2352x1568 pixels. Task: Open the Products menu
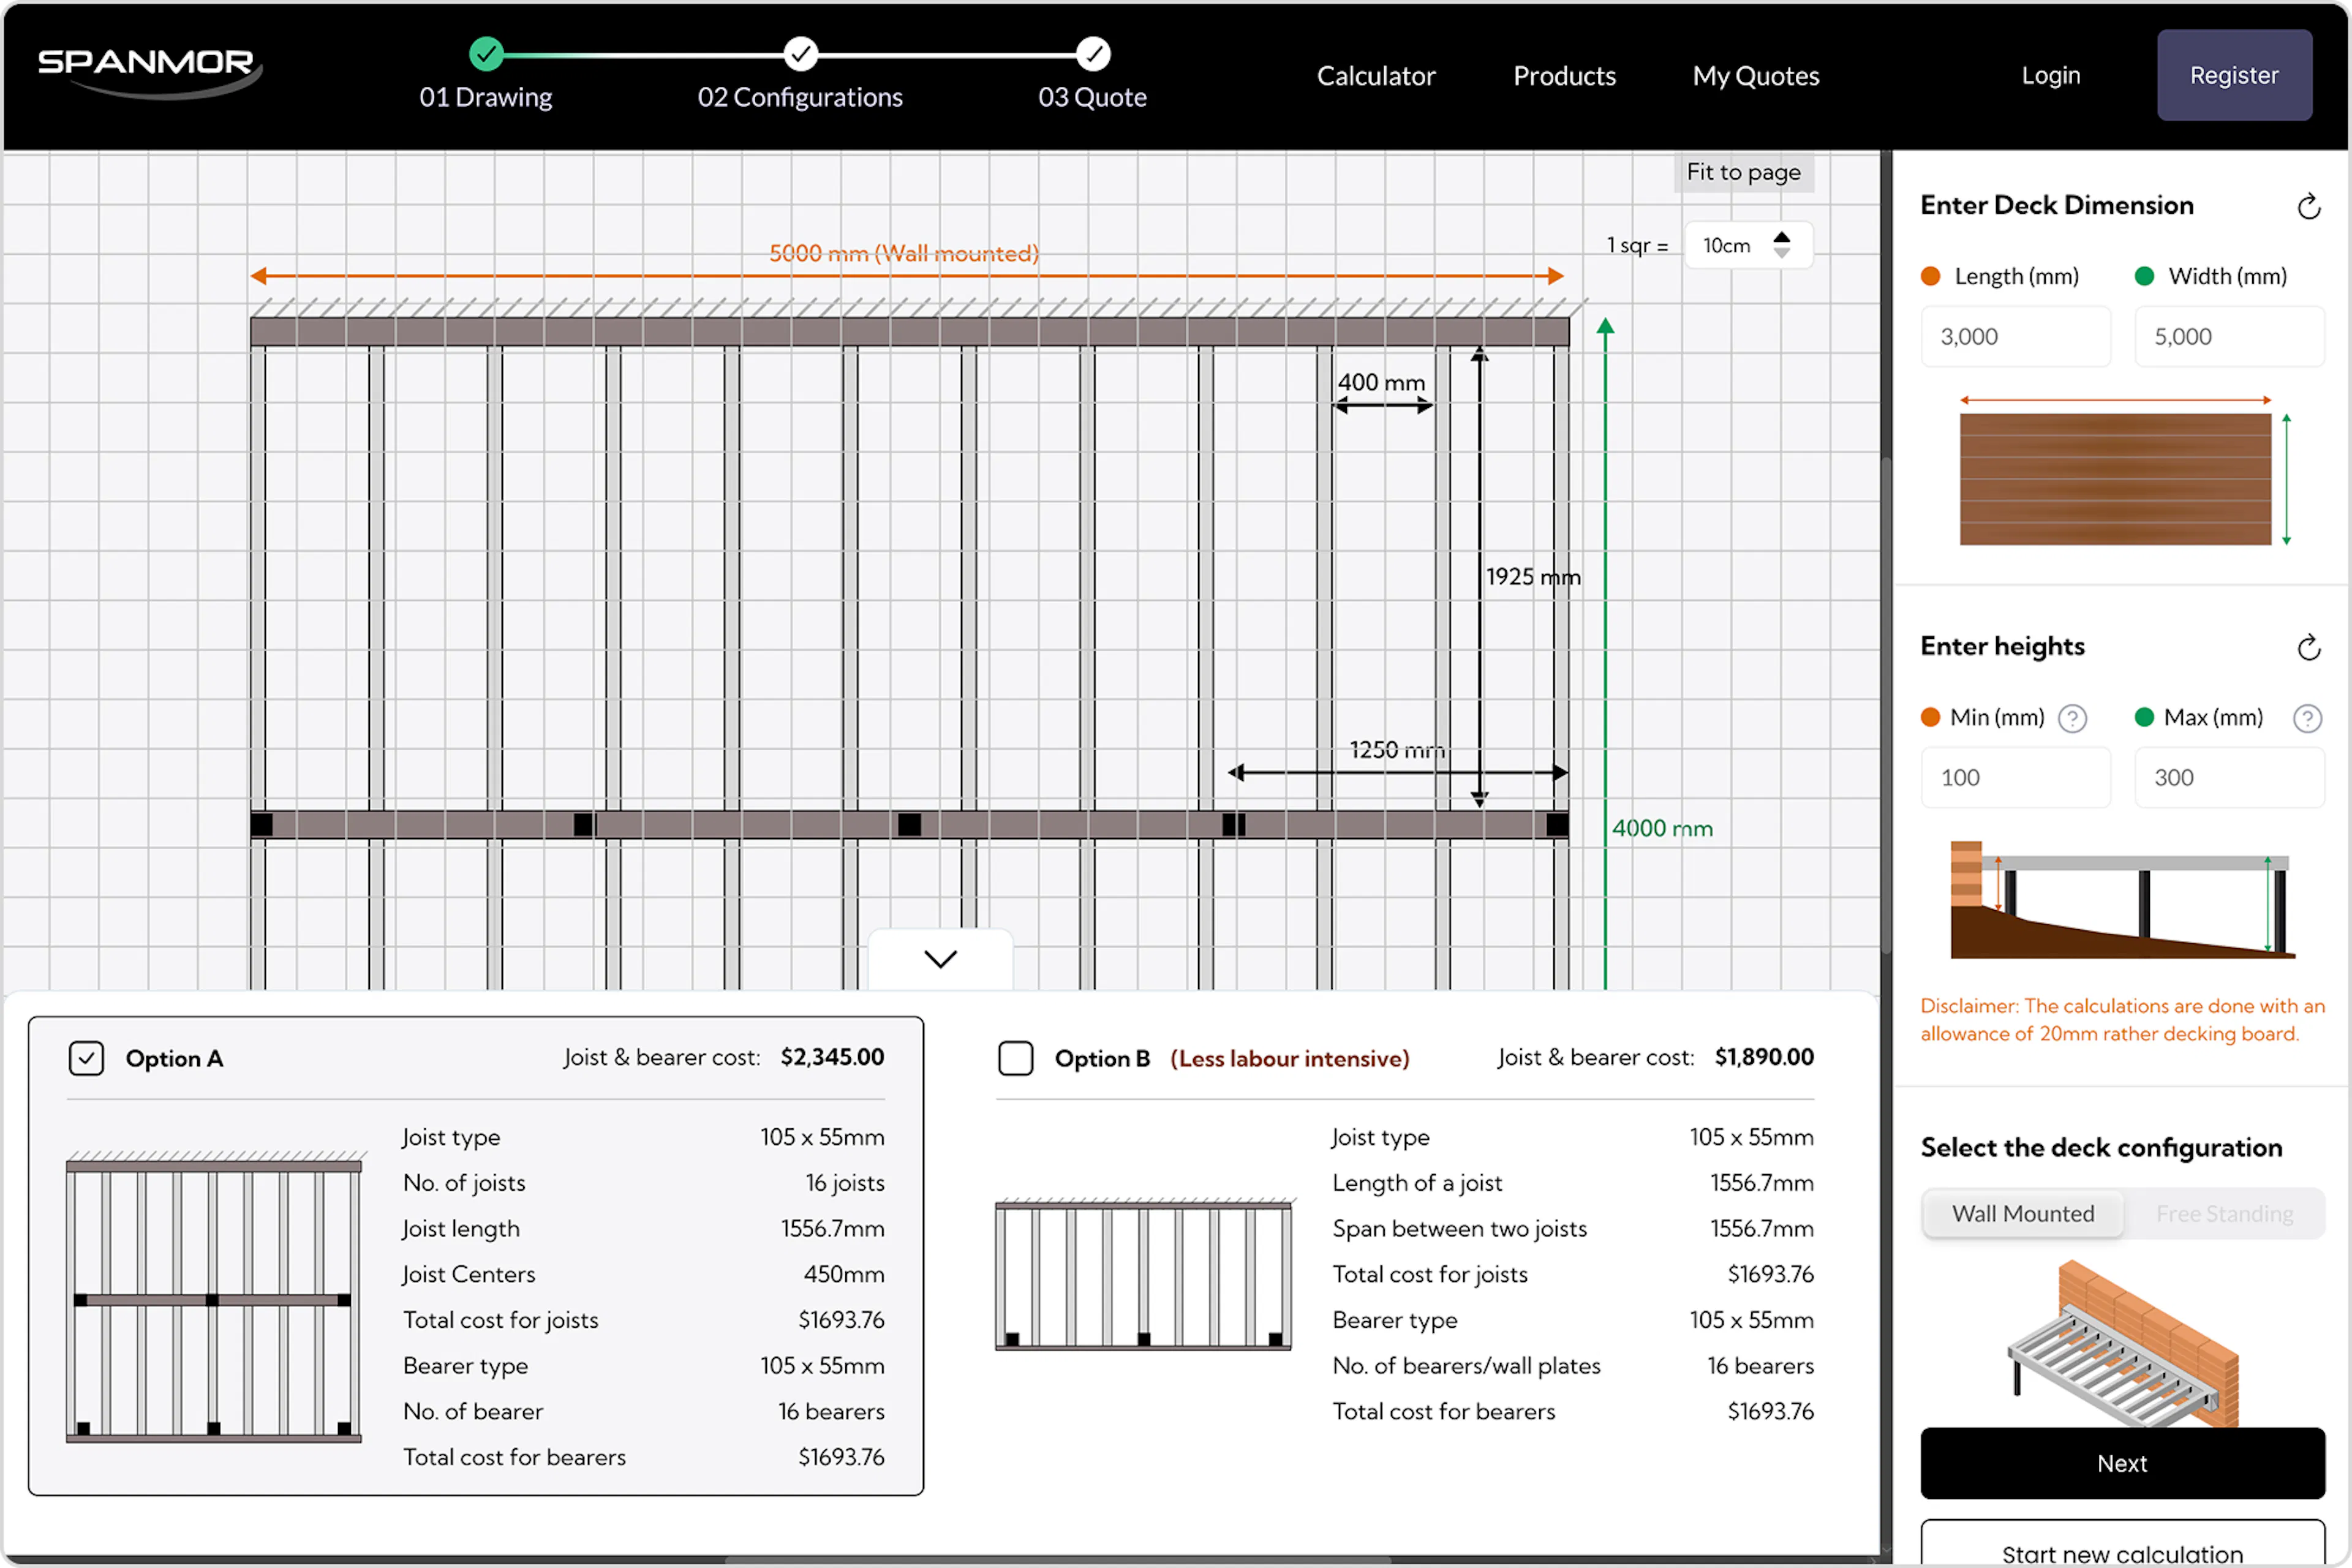click(x=1564, y=76)
